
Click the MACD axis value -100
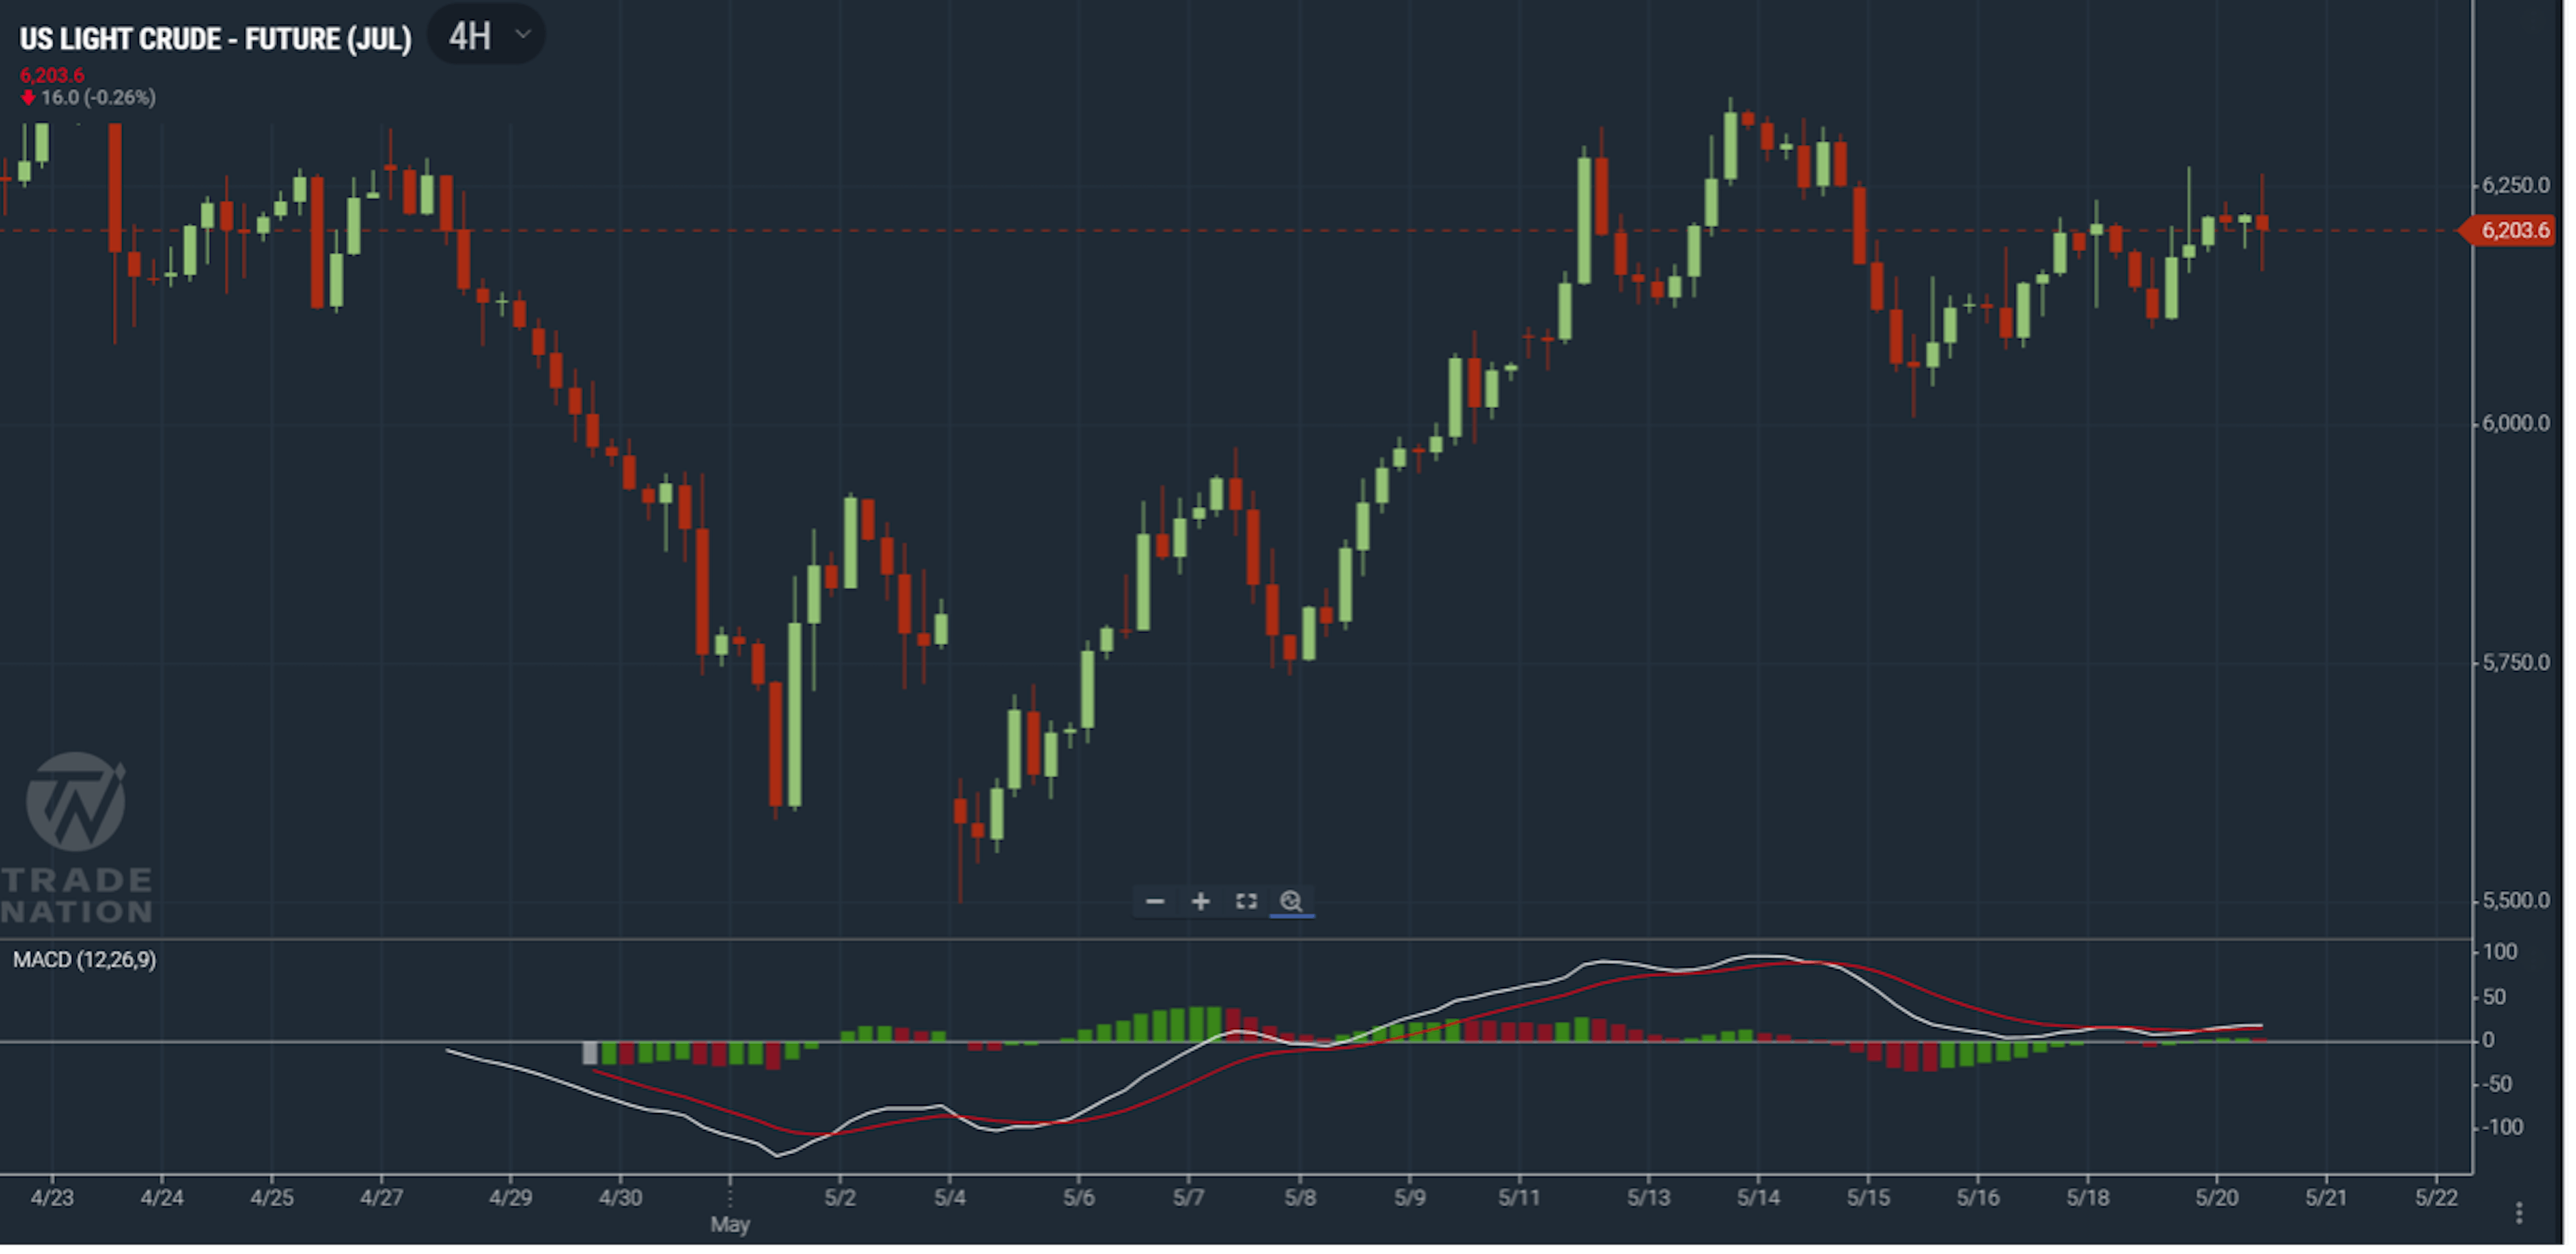pos(2502,1128)
